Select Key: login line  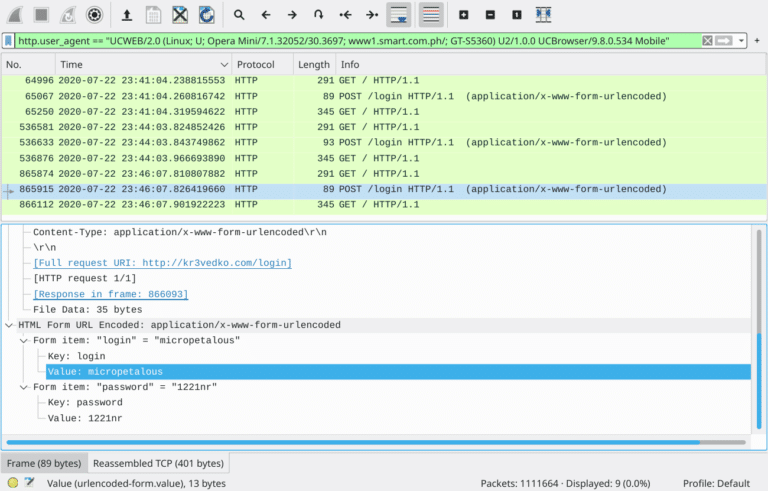[76, 356]
